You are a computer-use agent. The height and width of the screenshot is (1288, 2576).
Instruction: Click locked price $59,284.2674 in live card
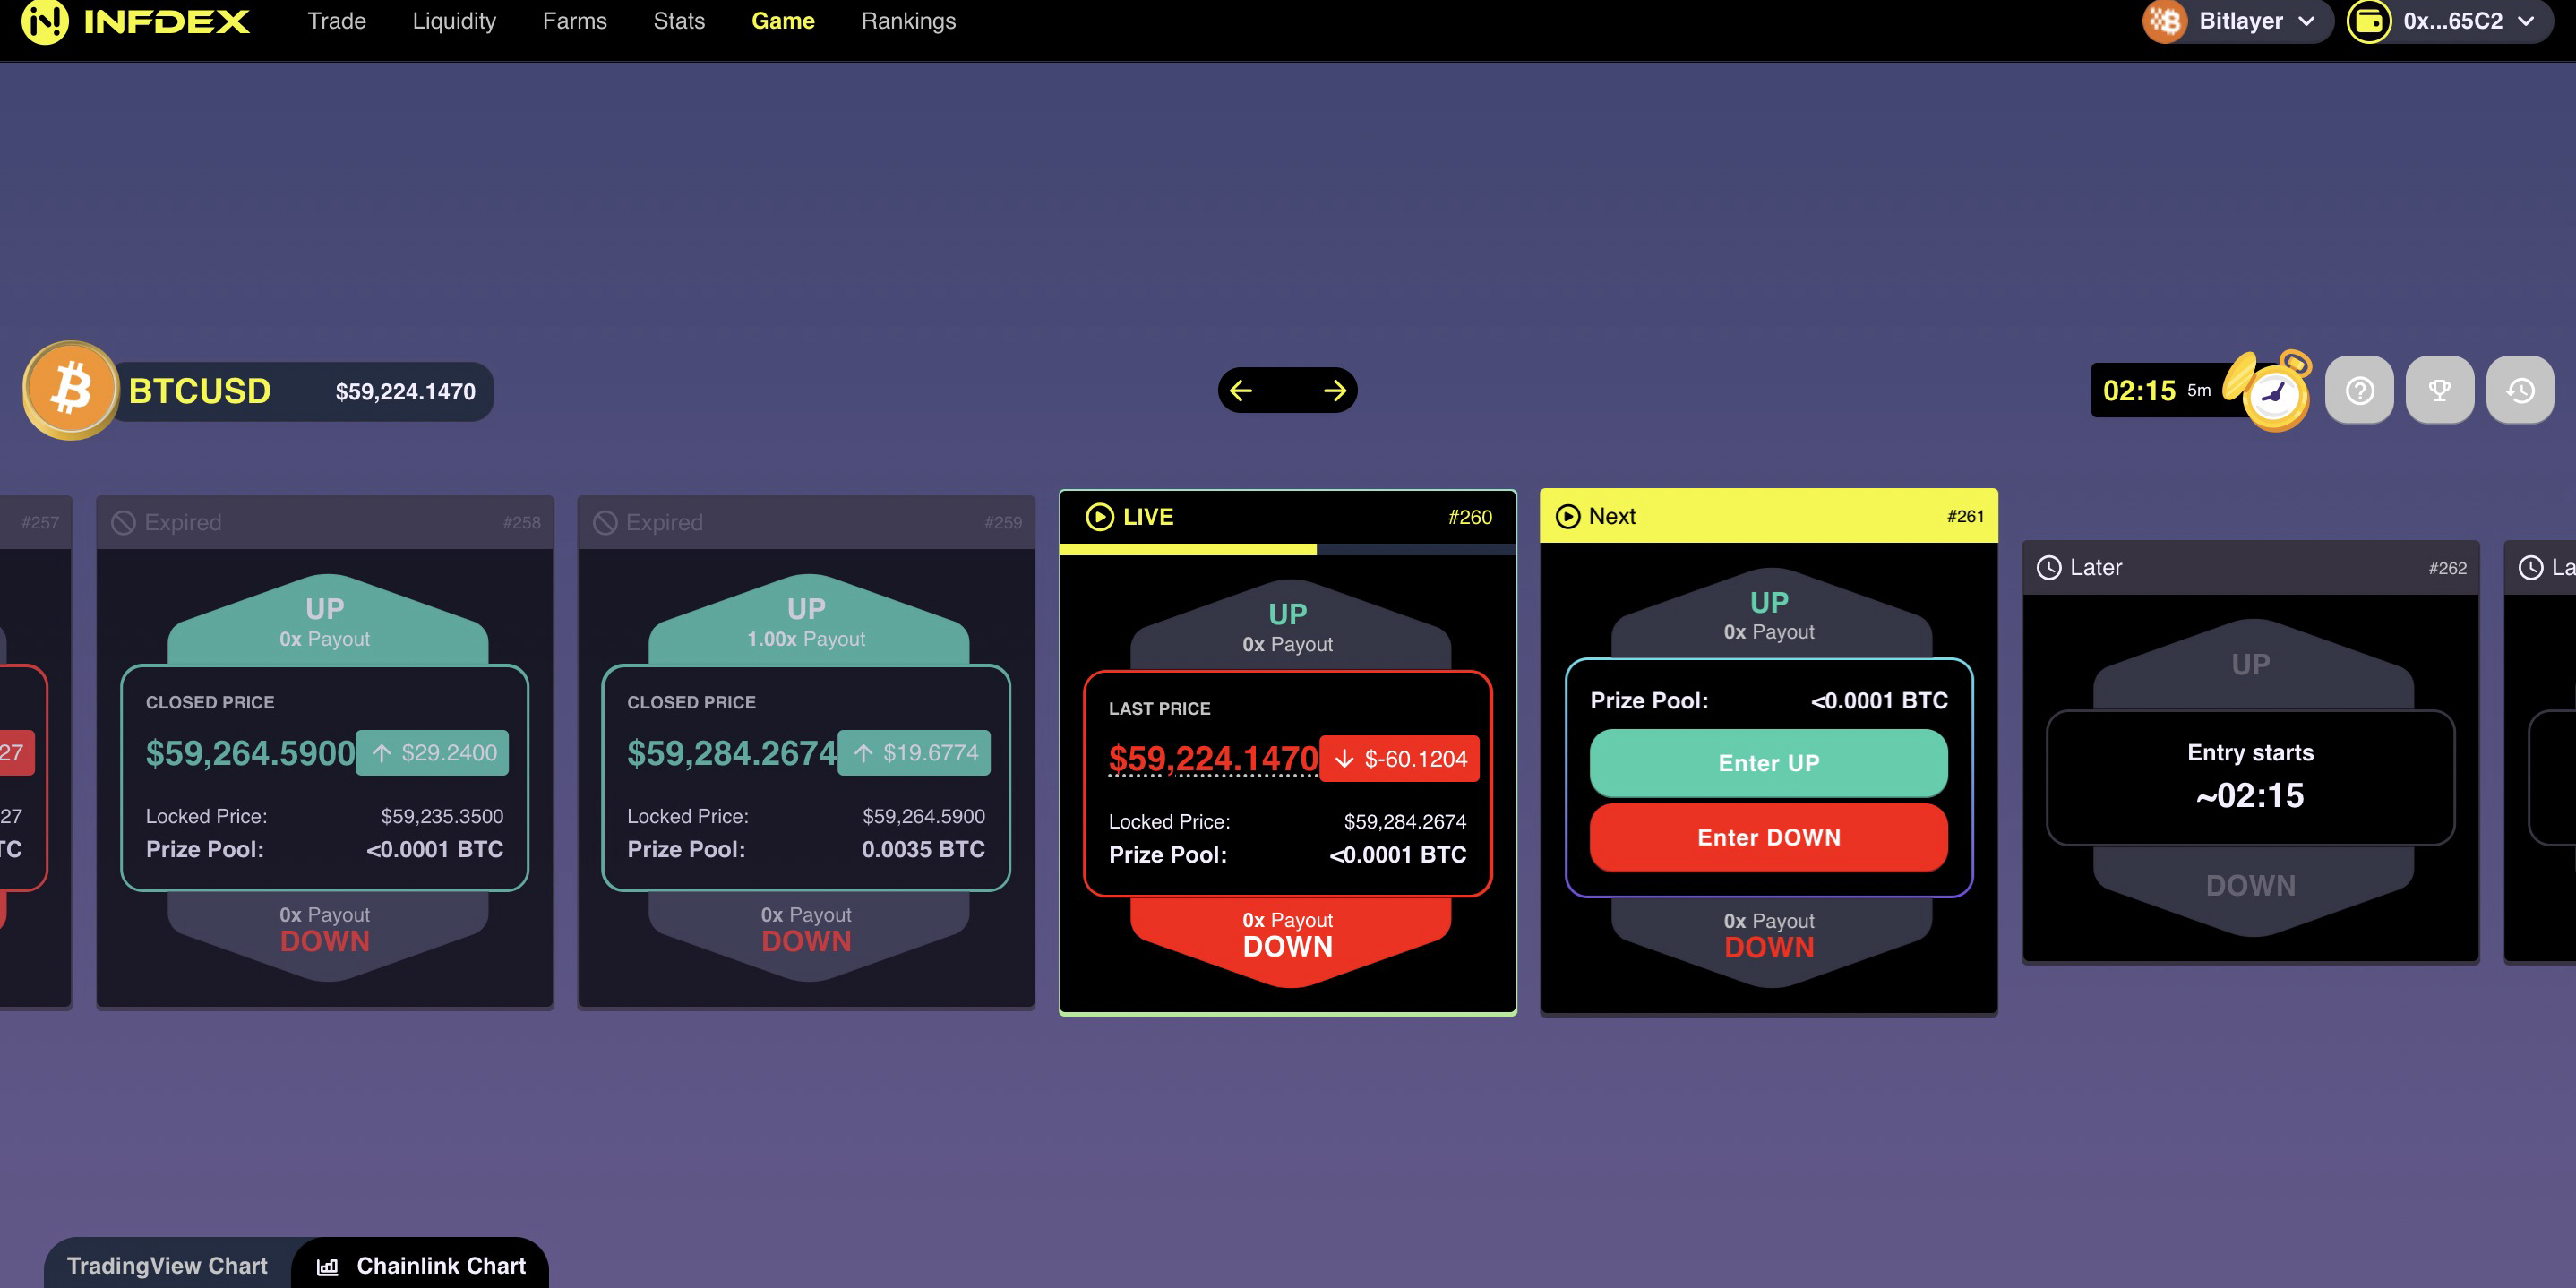1404,821
